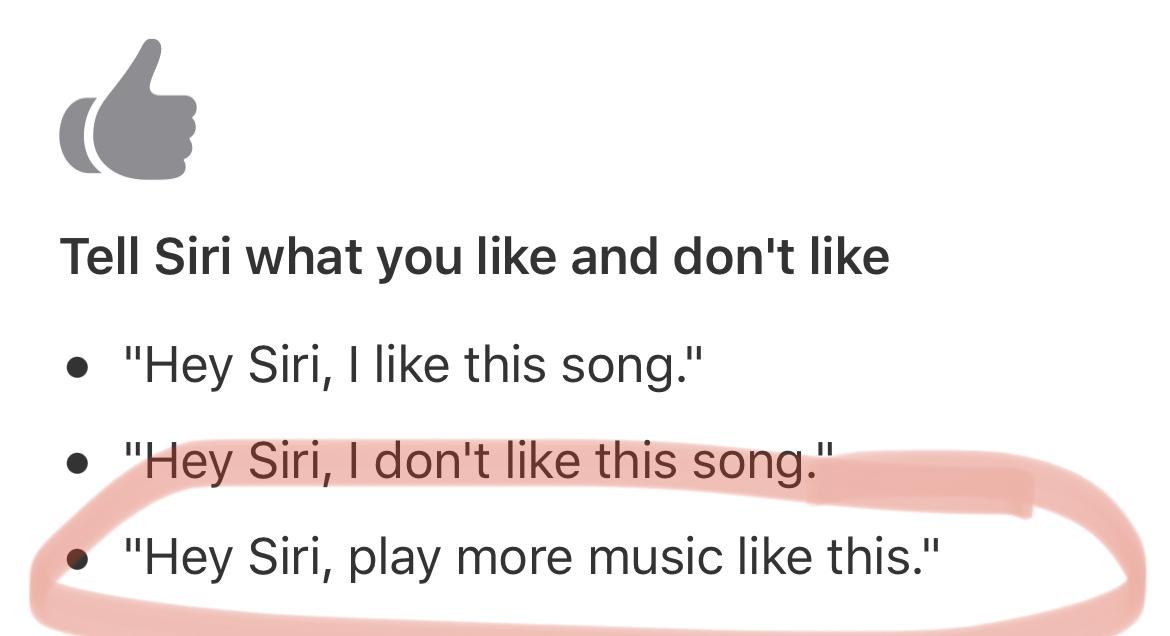Tap "Hey Siri, play more music like this."

(x=532, y=557)
